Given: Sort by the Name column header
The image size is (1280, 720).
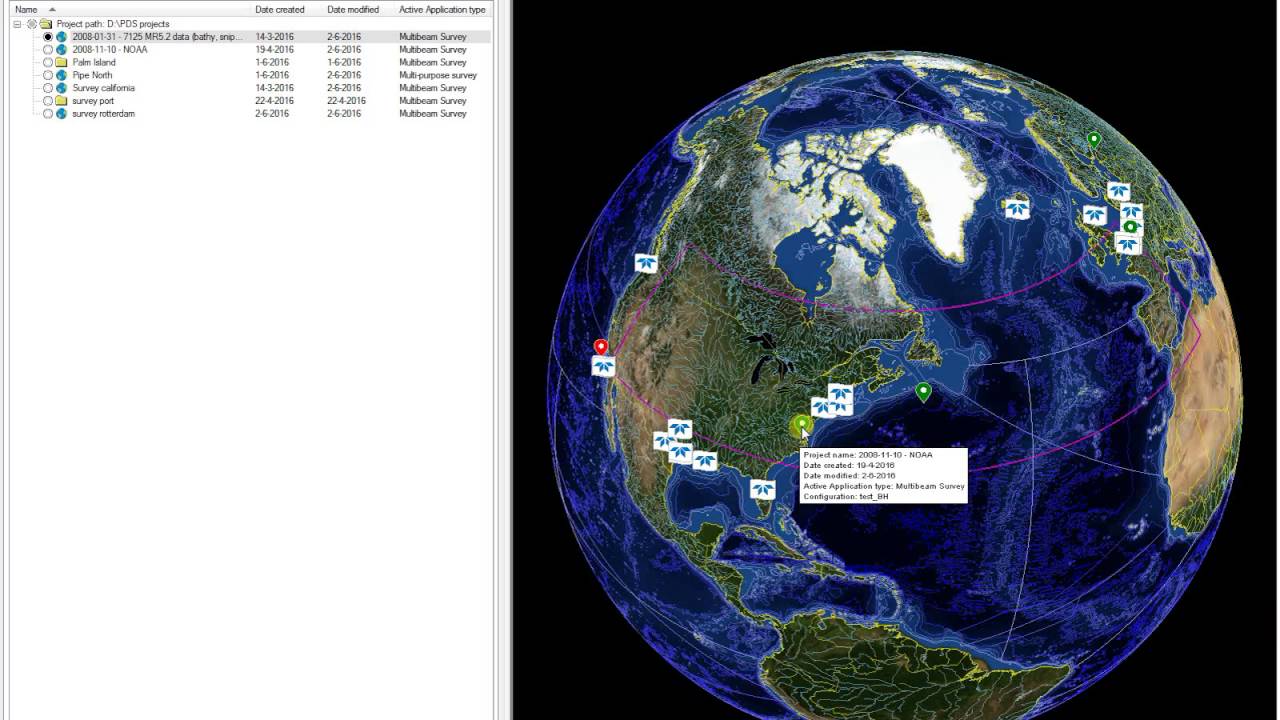Looking at the screenshot, I should click(x=26, y=9).
